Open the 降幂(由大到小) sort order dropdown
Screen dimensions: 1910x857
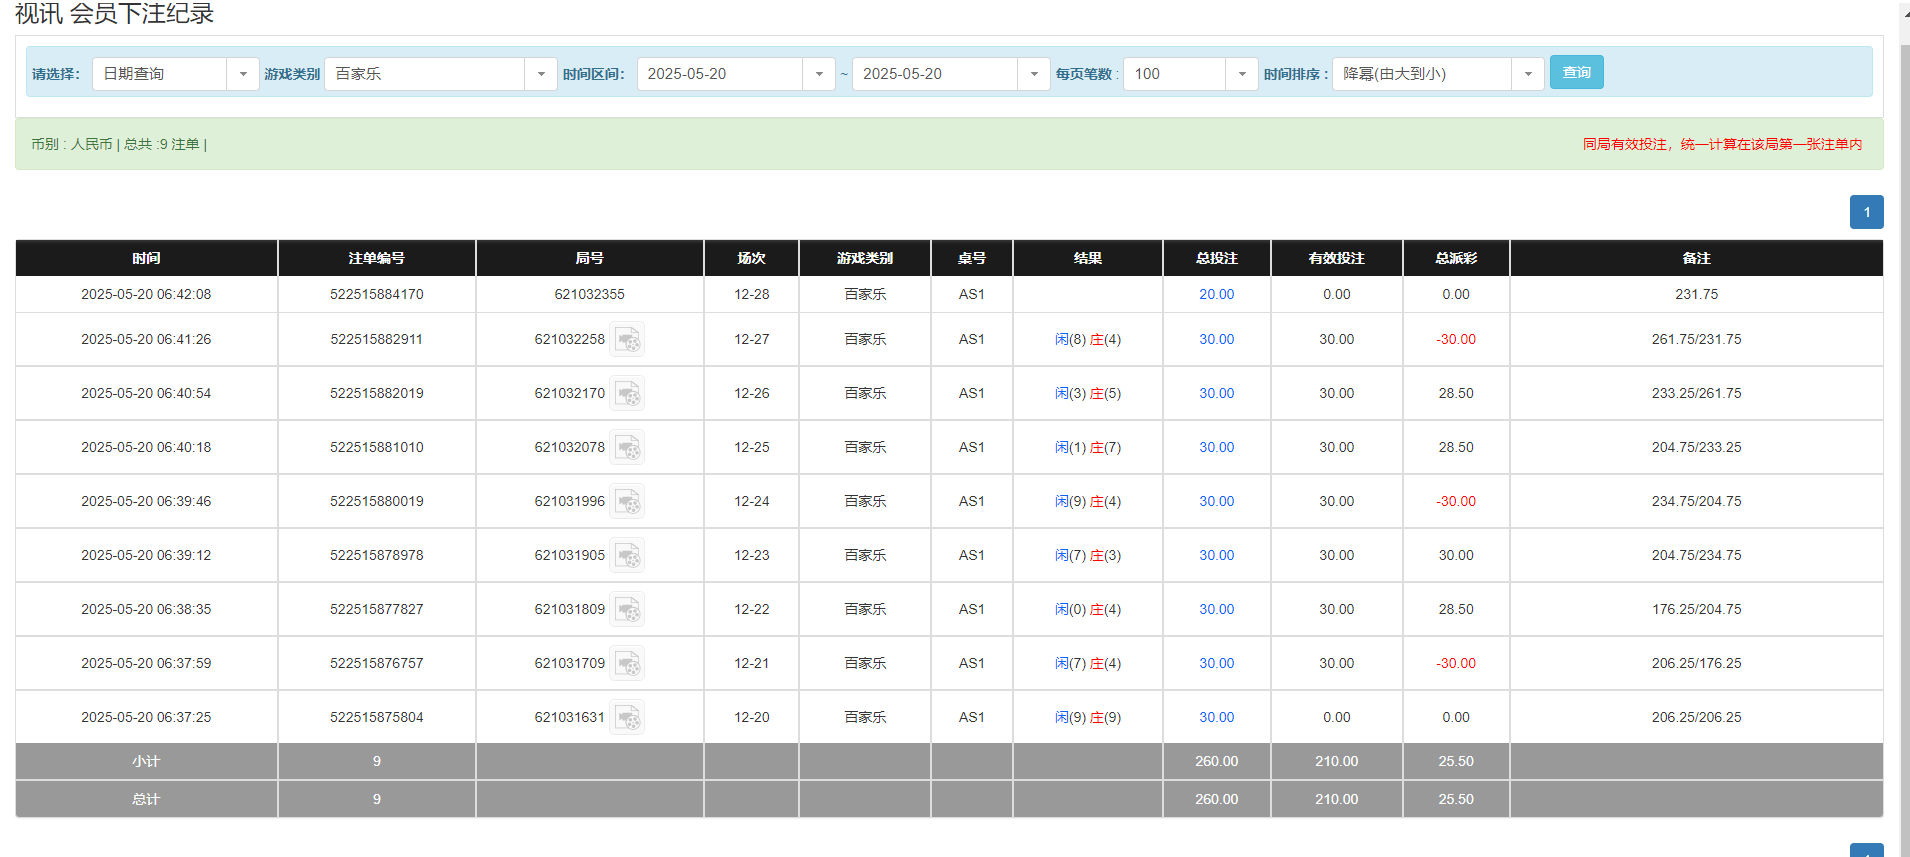coord(1527,74)
